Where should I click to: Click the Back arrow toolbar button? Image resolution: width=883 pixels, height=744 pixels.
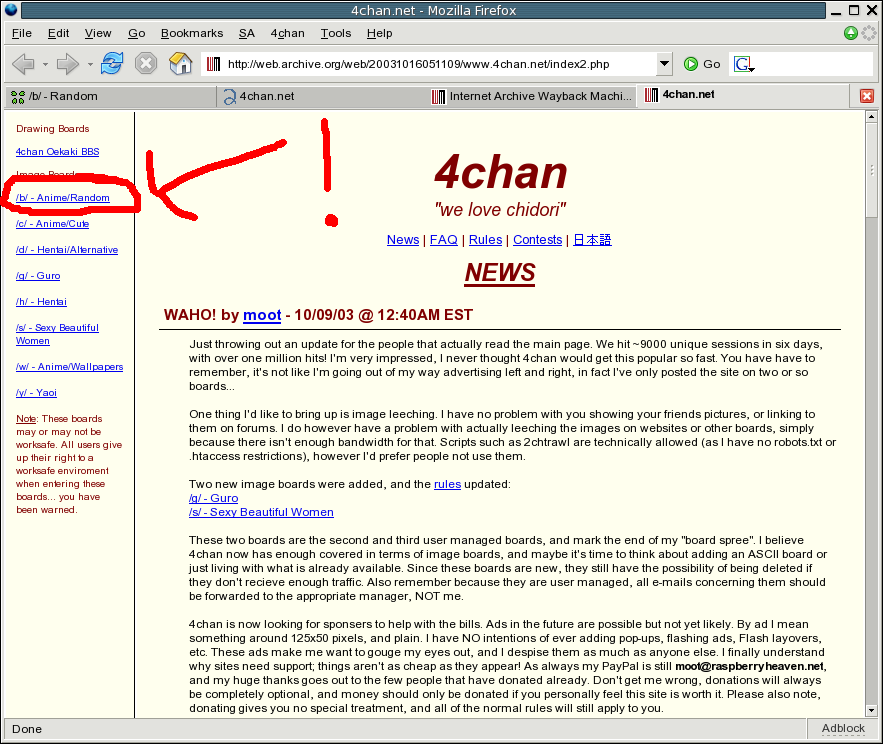point(23,64)
